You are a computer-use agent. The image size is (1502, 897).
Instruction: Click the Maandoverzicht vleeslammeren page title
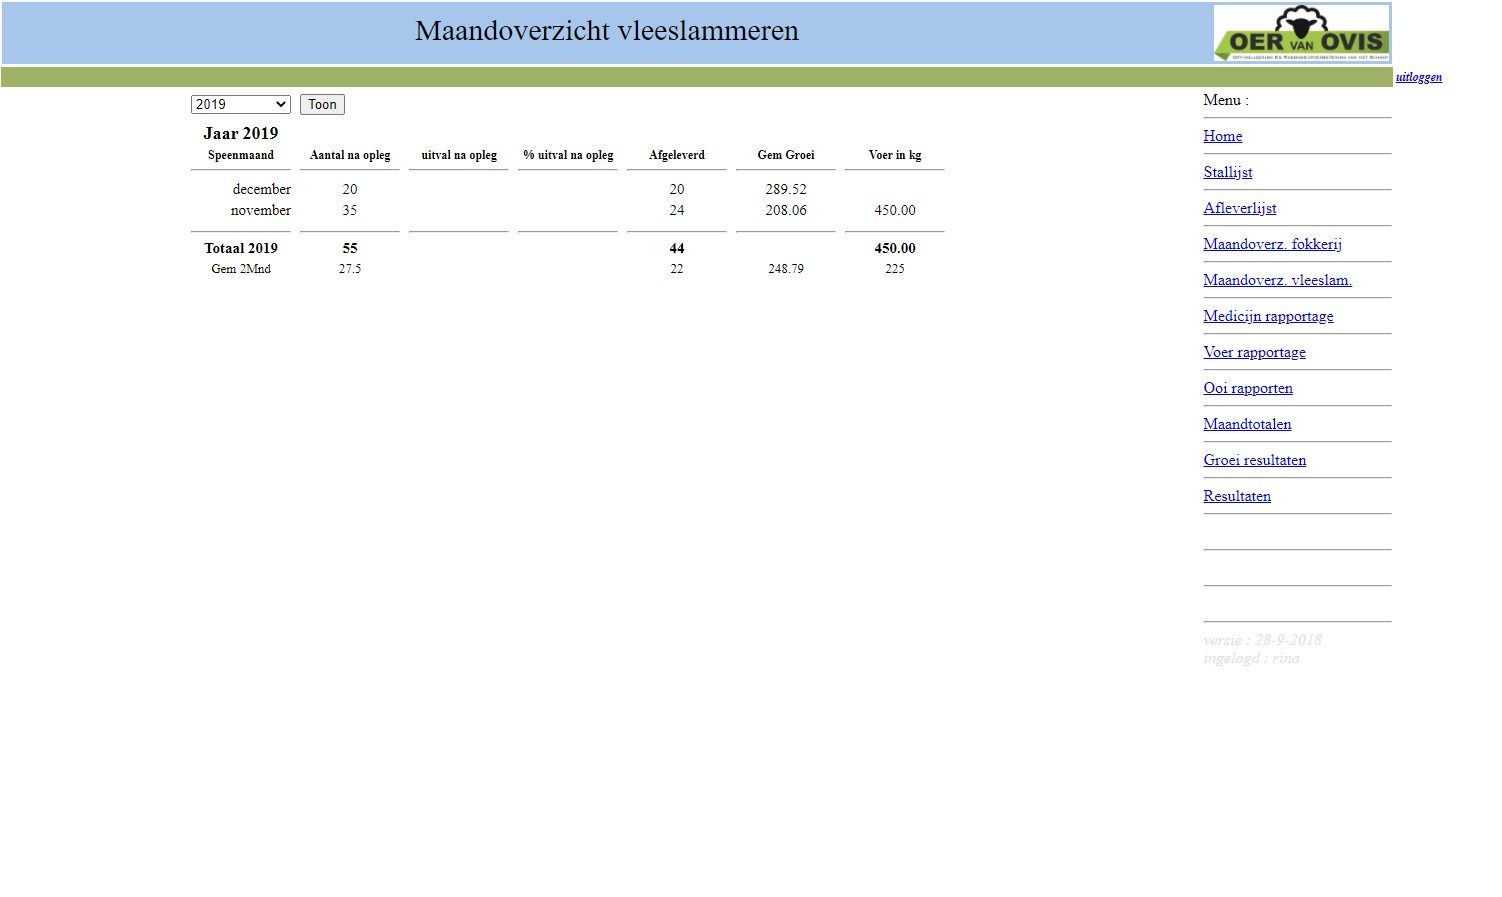pos(606,31)
